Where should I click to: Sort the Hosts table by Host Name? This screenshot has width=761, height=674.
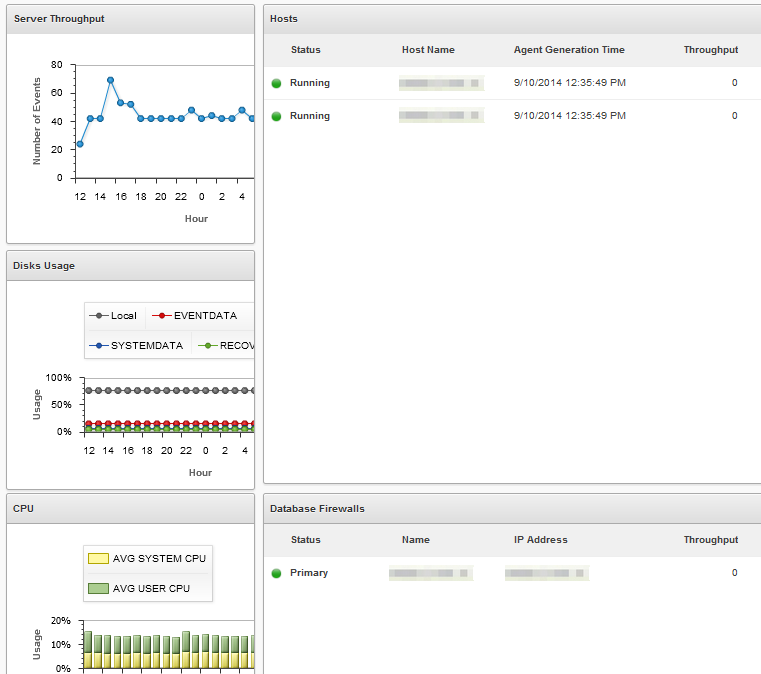[x=428, y=49]
